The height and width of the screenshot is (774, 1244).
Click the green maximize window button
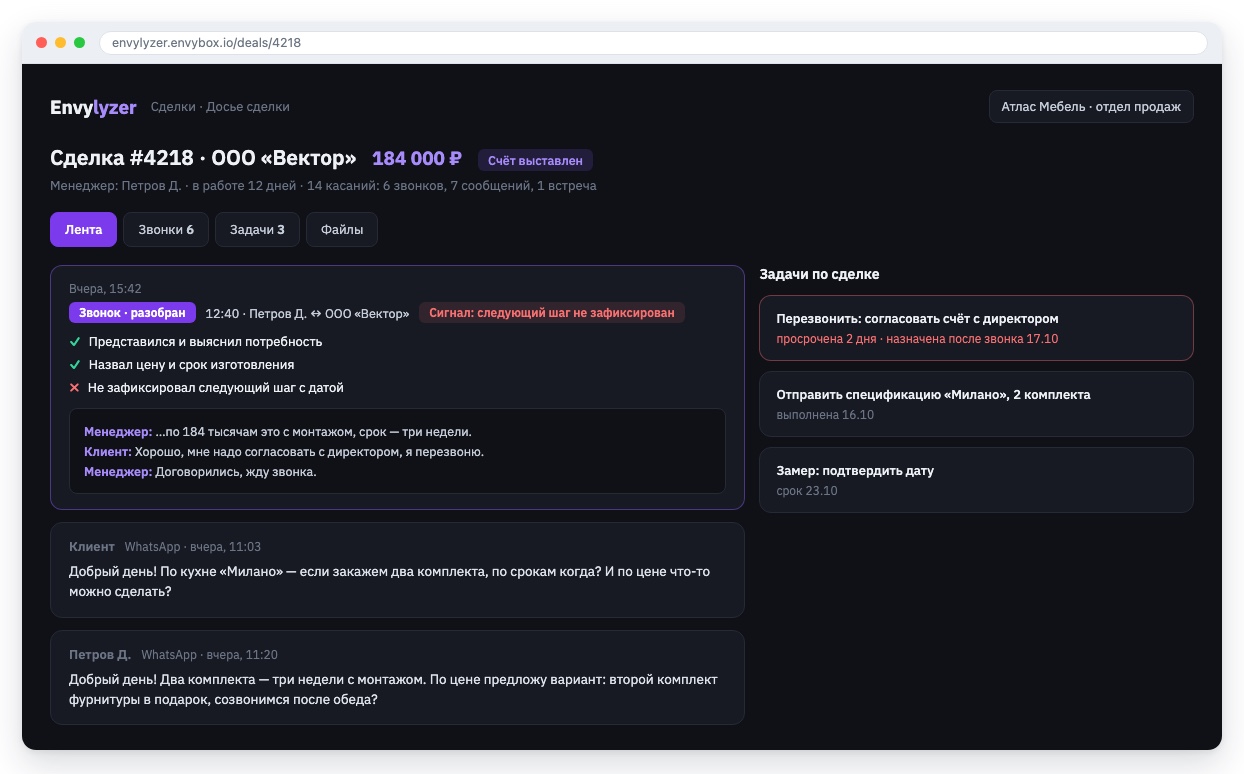79,43
